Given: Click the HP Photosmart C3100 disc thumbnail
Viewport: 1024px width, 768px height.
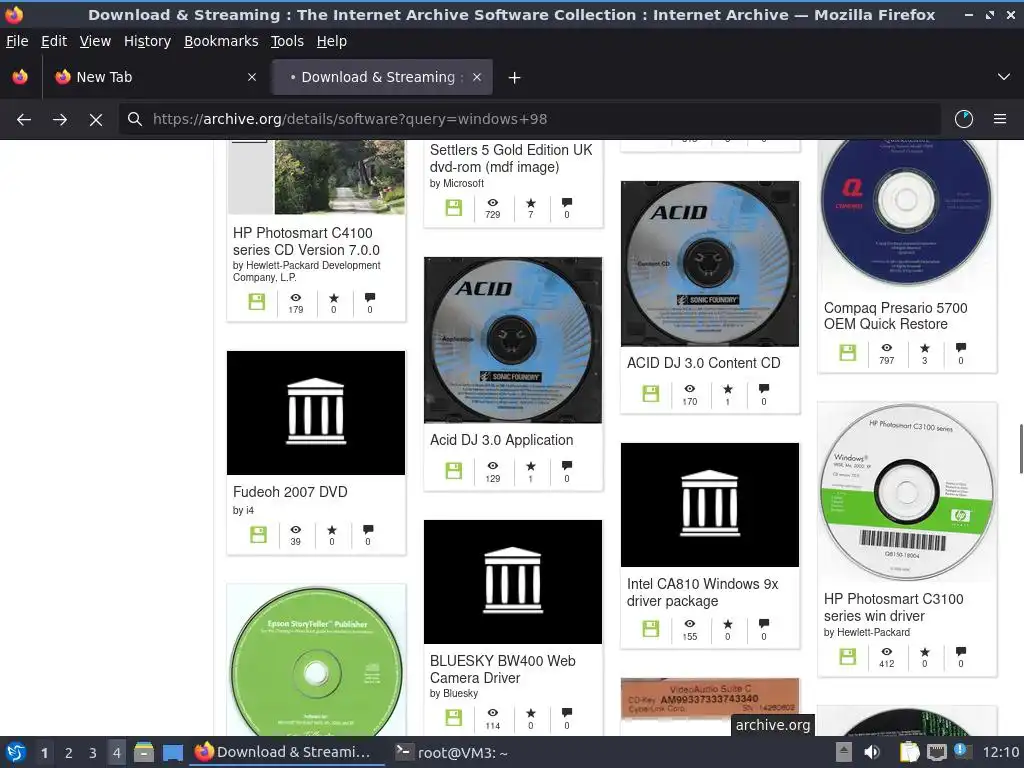Looking at the screenshot, I should pyautogui.click(x=906, y=492).
